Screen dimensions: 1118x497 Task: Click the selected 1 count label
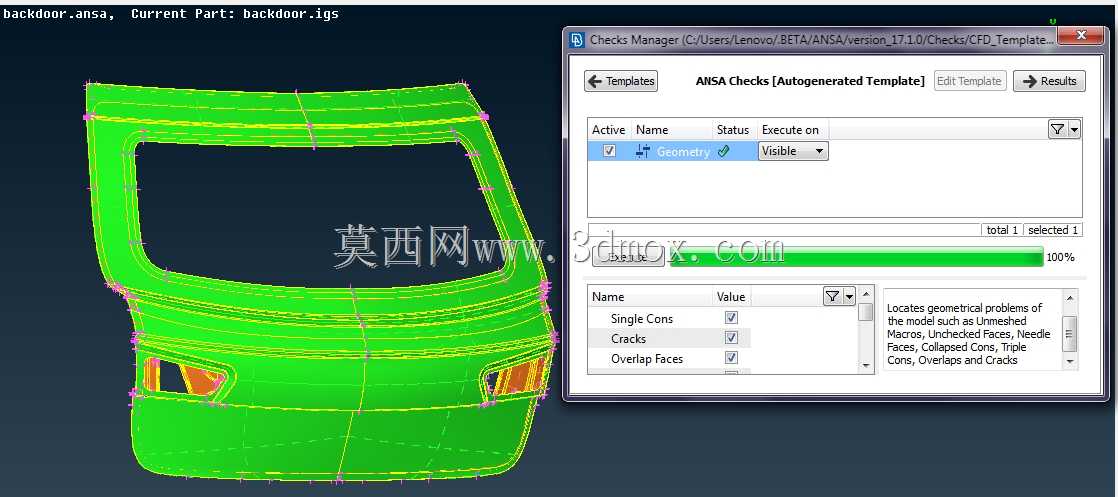pos(1054,230)
